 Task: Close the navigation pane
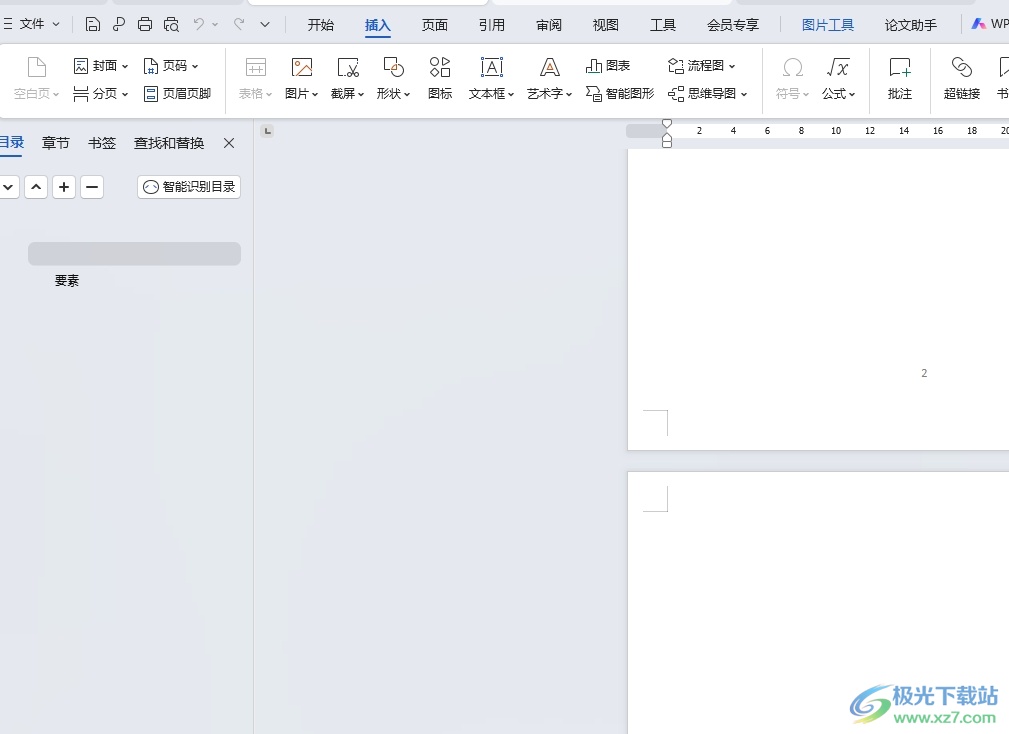click(x=229, y=143)
